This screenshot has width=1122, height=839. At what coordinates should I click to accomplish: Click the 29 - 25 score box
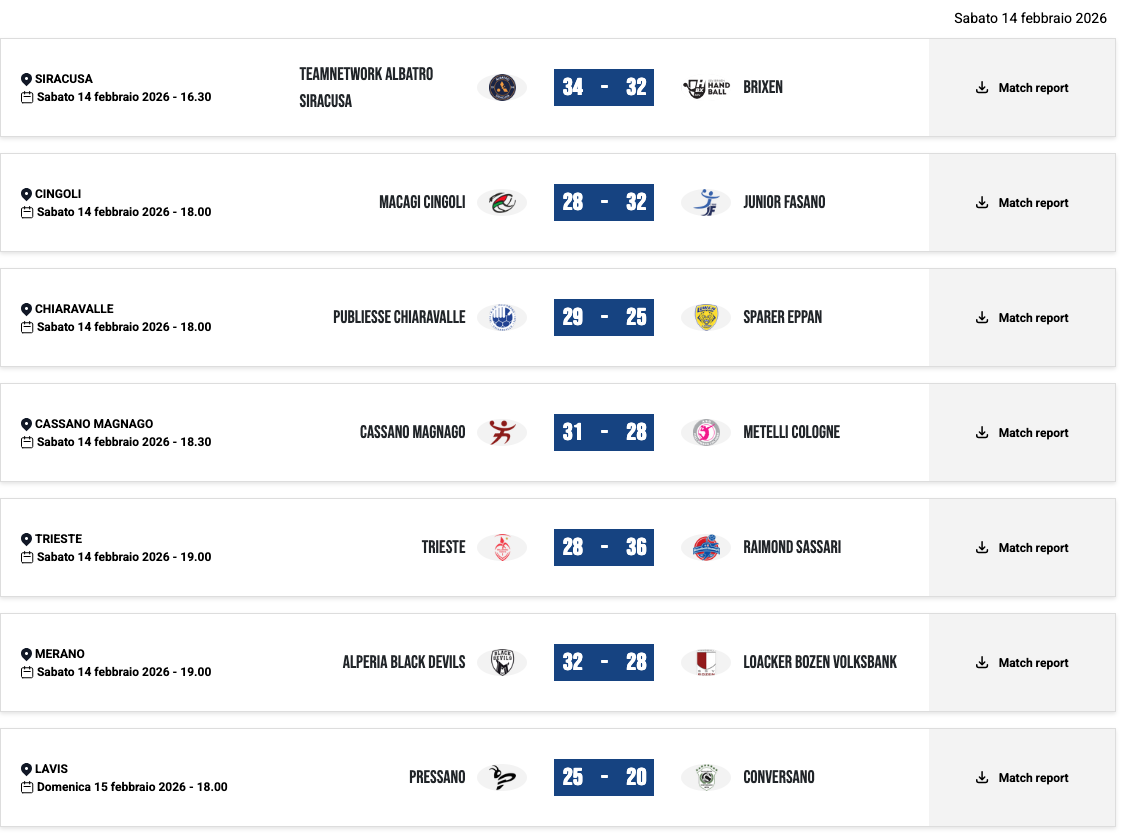(x=604, y=317)
